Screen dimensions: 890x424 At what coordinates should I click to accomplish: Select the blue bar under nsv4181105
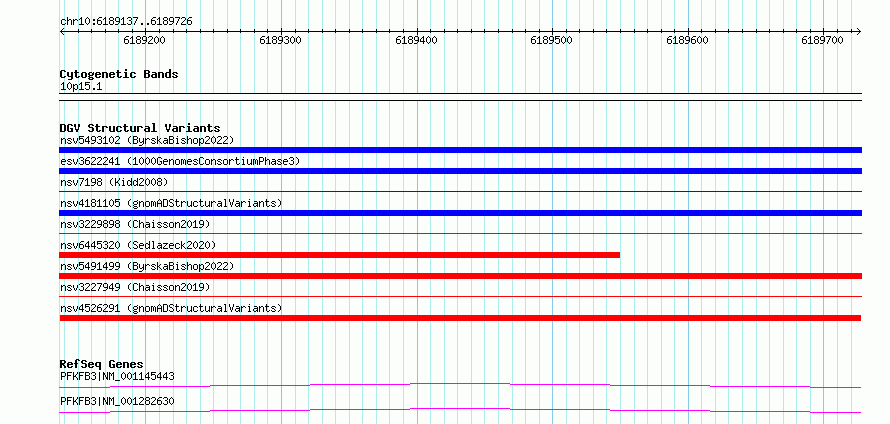point(460,213)
